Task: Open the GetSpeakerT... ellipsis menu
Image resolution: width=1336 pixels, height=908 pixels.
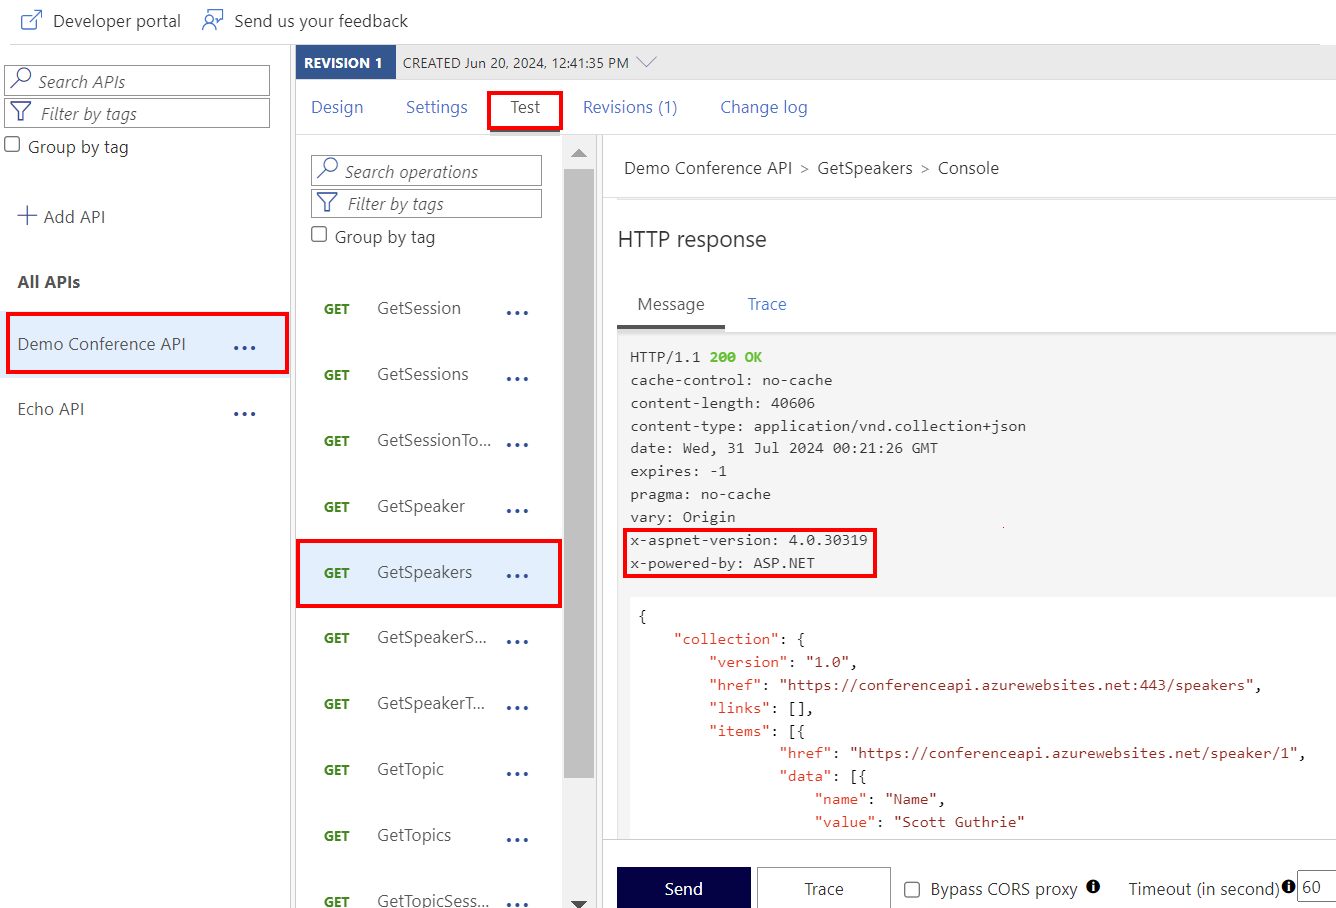Action: pos(517,708)
